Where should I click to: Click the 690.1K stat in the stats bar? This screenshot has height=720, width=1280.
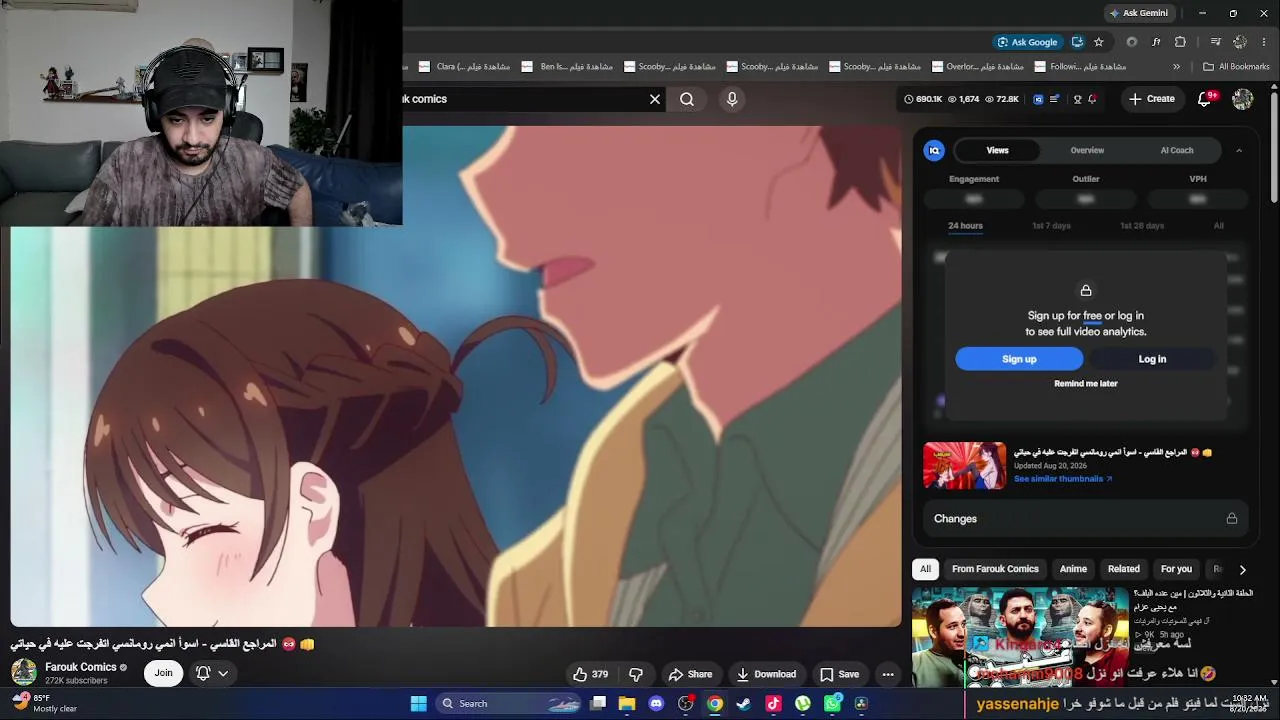coord(923,99)
